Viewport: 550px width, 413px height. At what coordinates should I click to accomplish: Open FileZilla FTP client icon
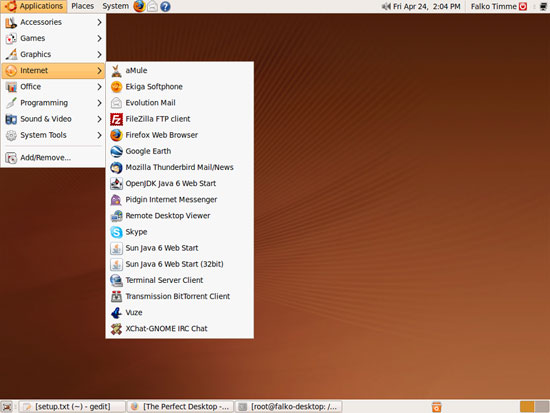pos(116,119)
